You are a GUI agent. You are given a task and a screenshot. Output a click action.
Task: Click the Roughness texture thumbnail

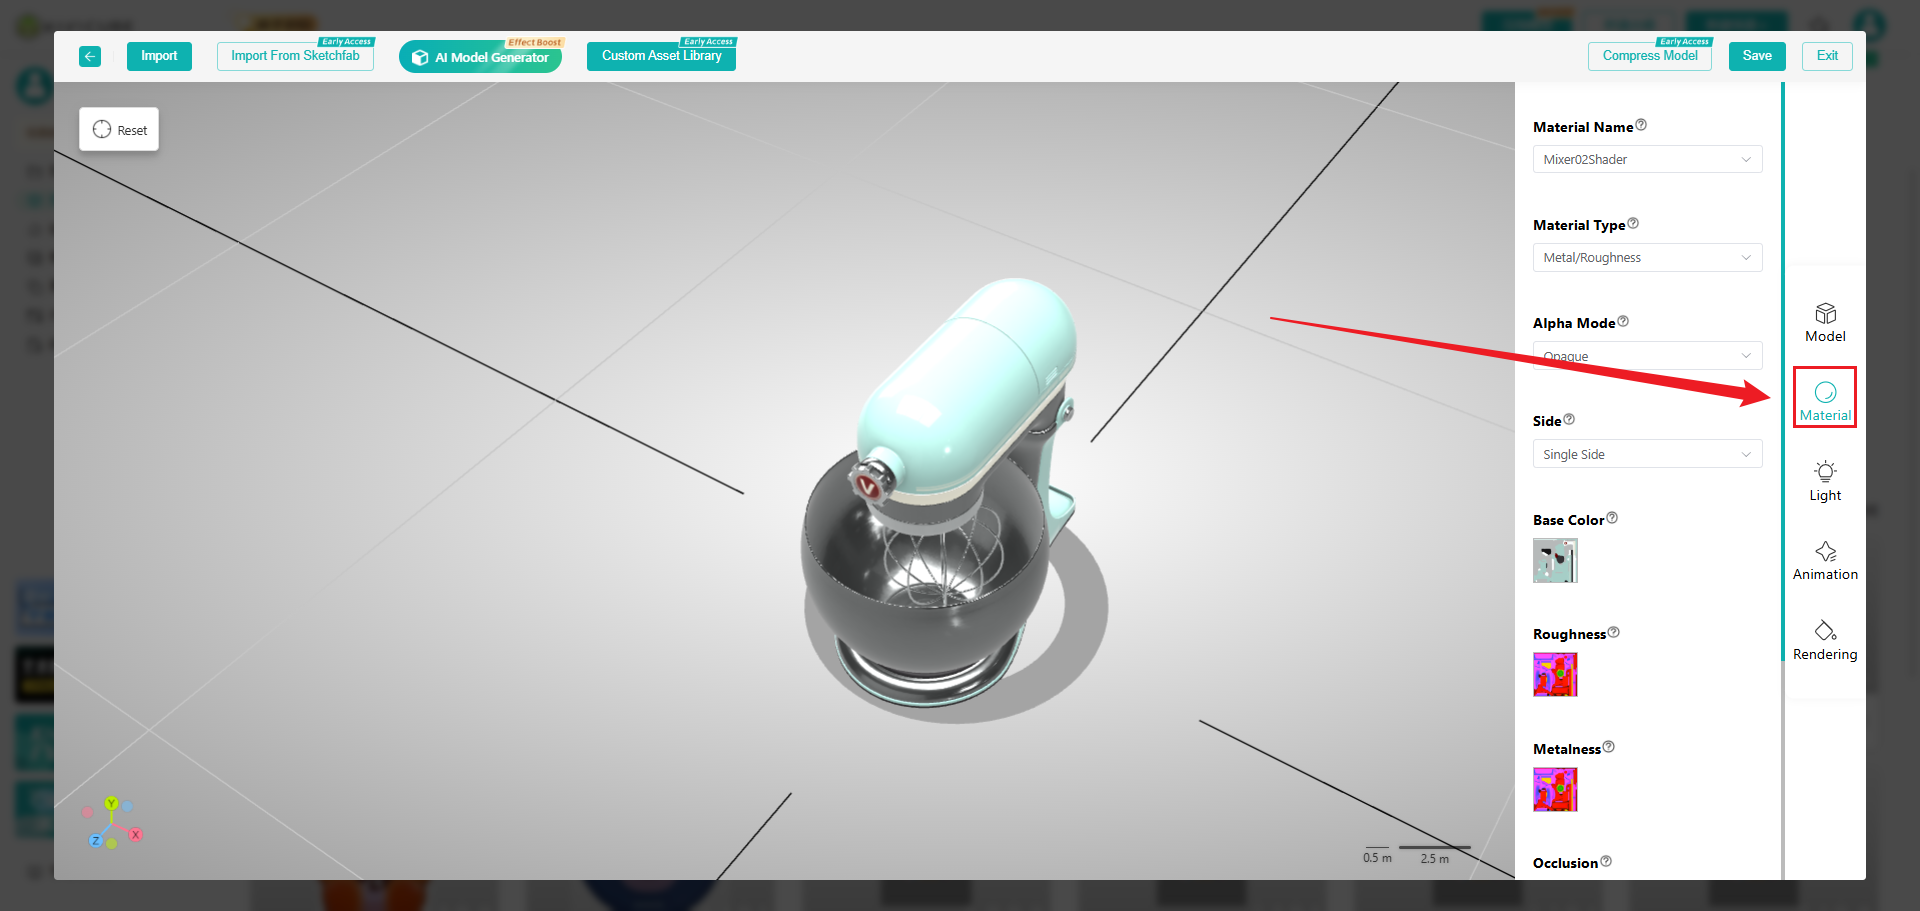(x=1555, y=675)
